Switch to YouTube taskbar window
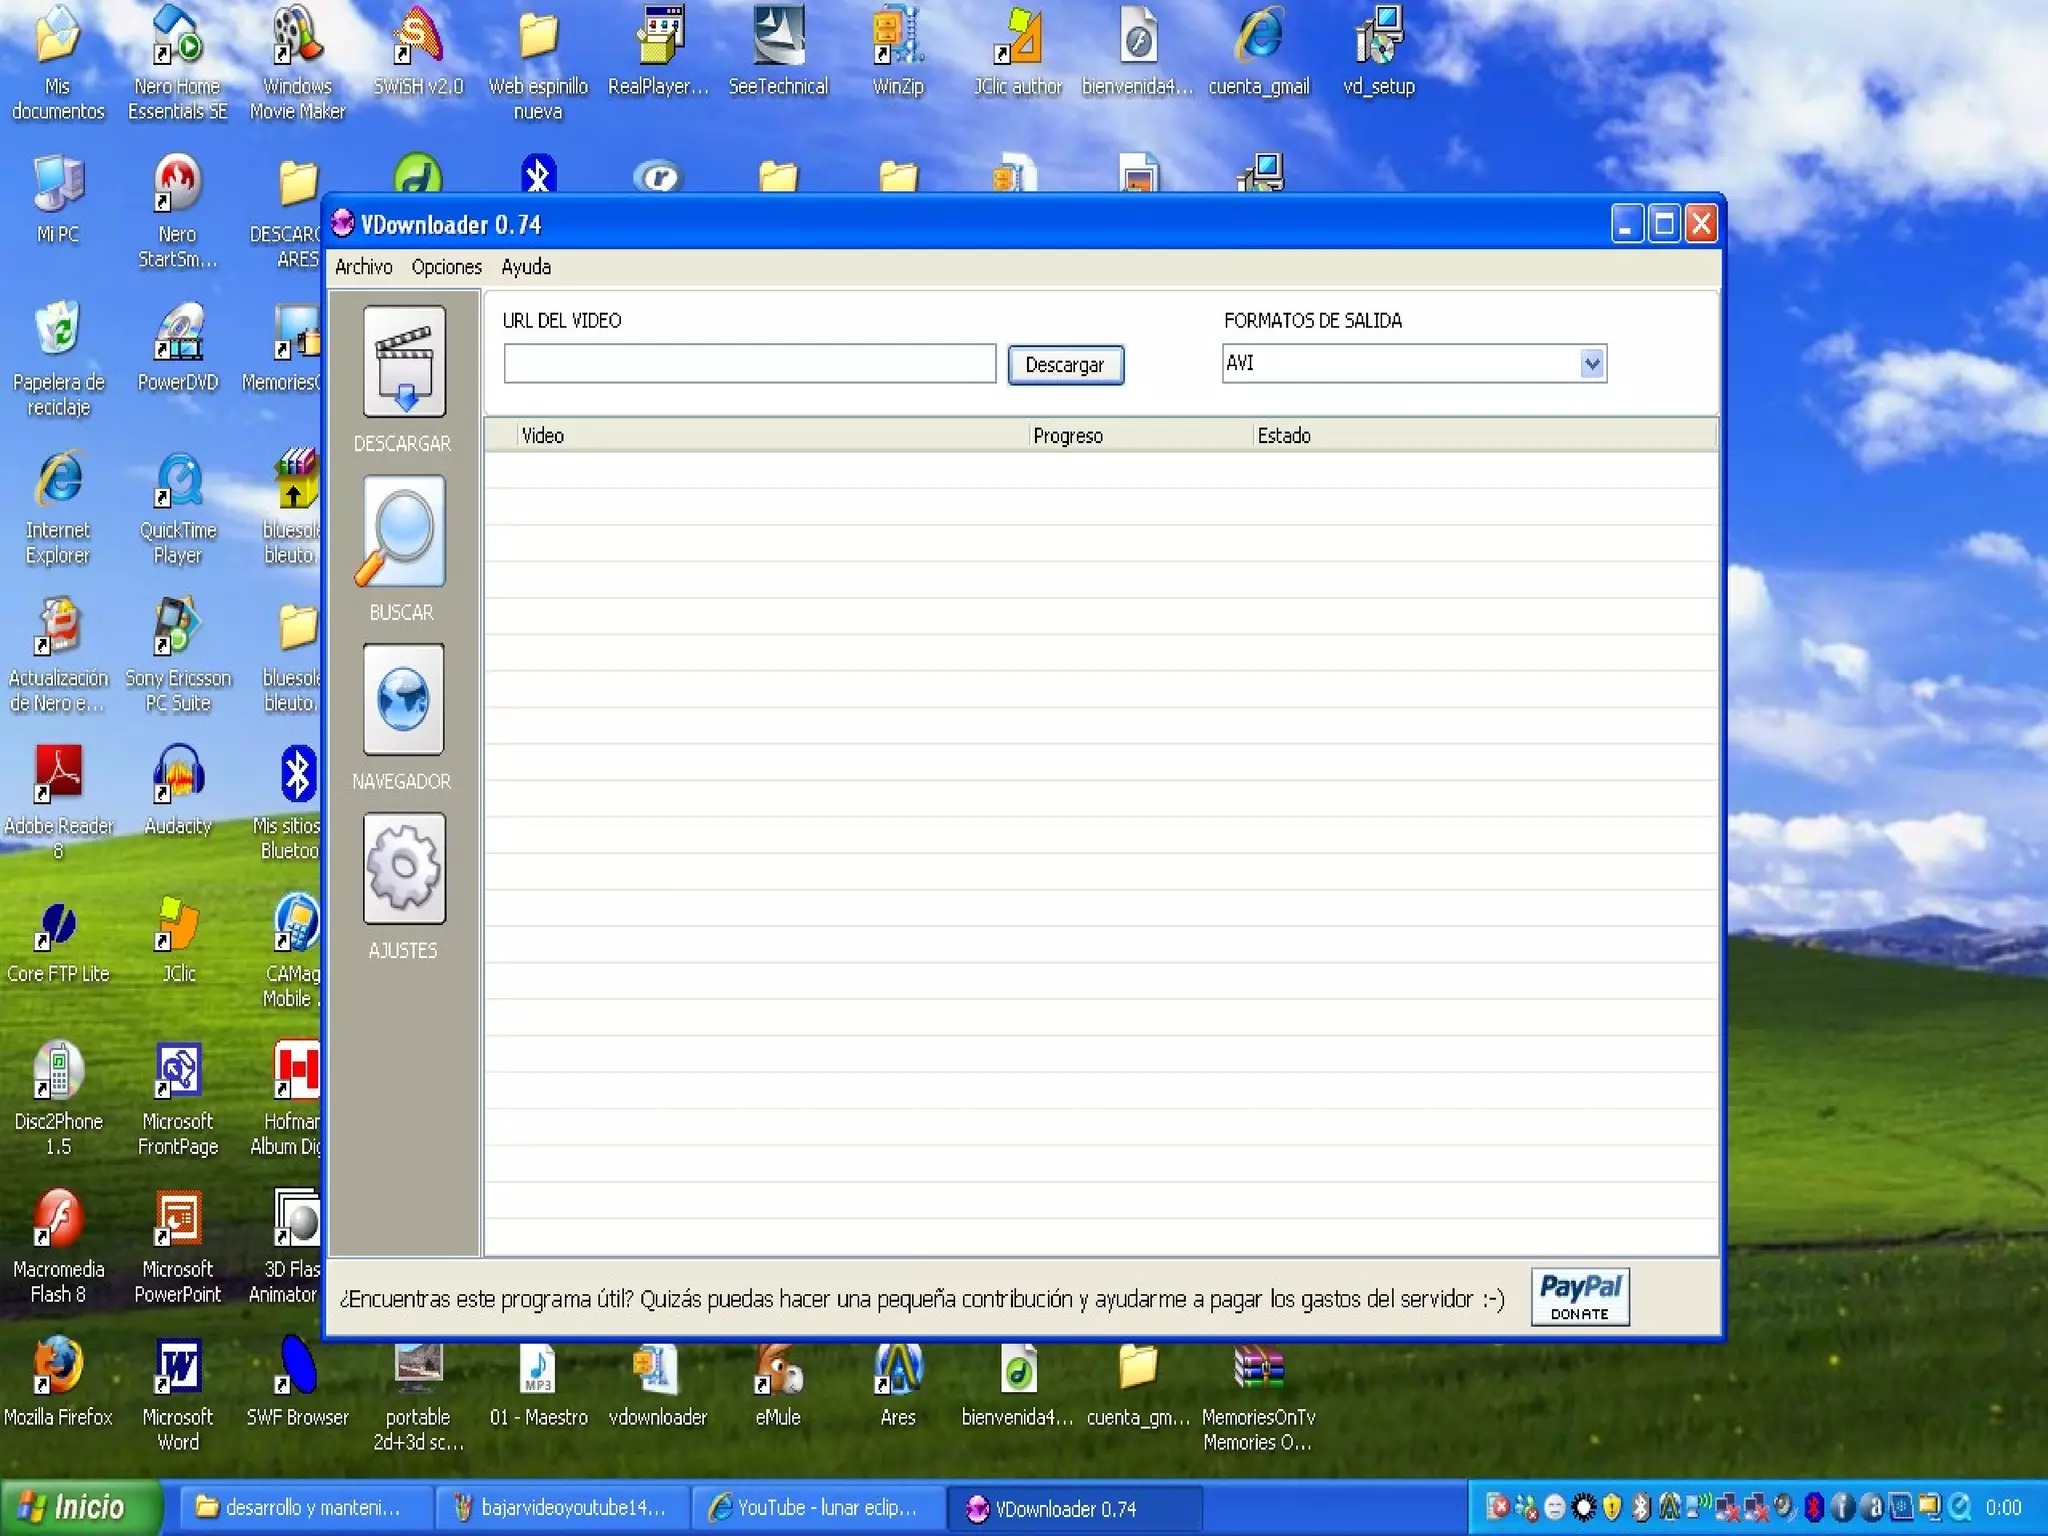 coord(817,1507)
